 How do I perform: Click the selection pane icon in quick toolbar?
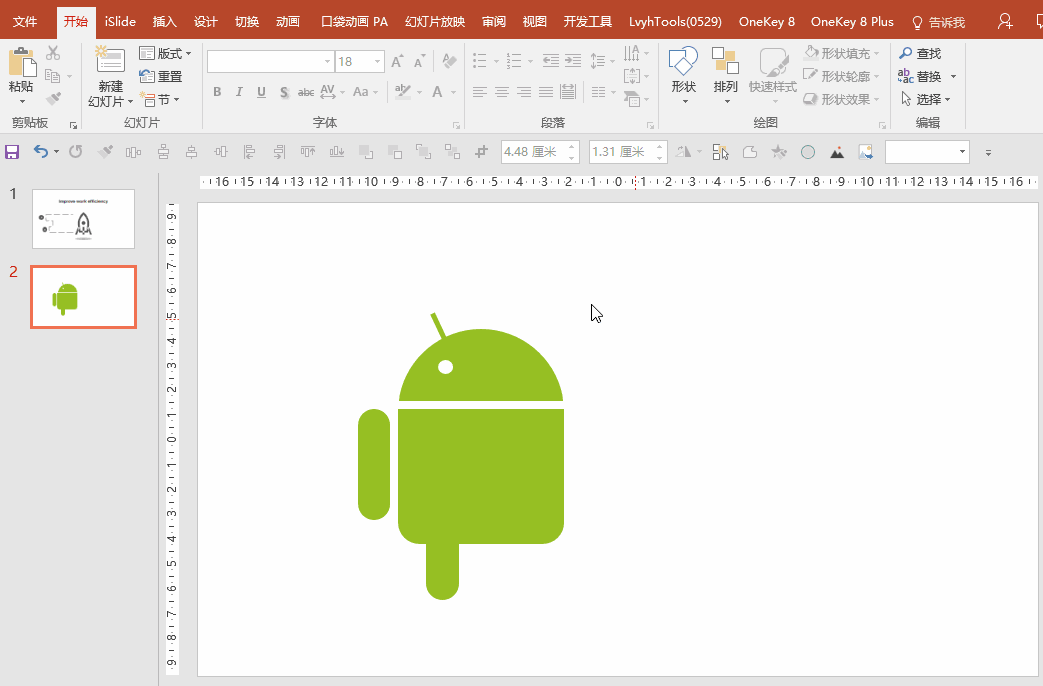(x=720, y=152)
